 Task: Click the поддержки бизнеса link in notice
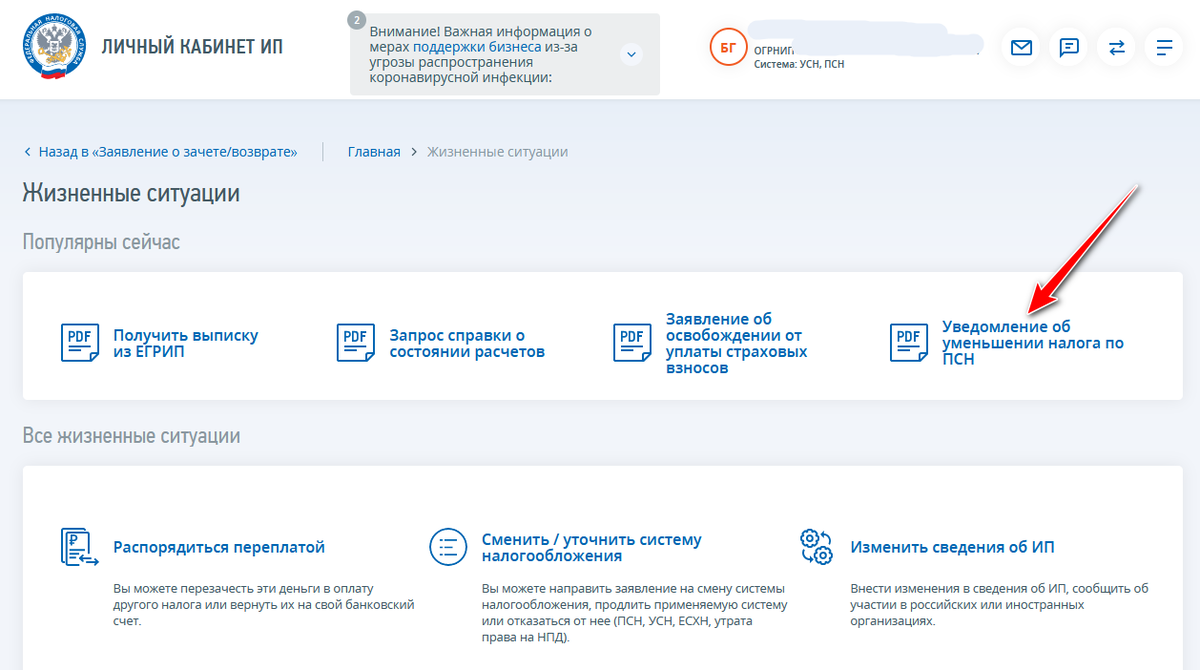coord(477,47)
